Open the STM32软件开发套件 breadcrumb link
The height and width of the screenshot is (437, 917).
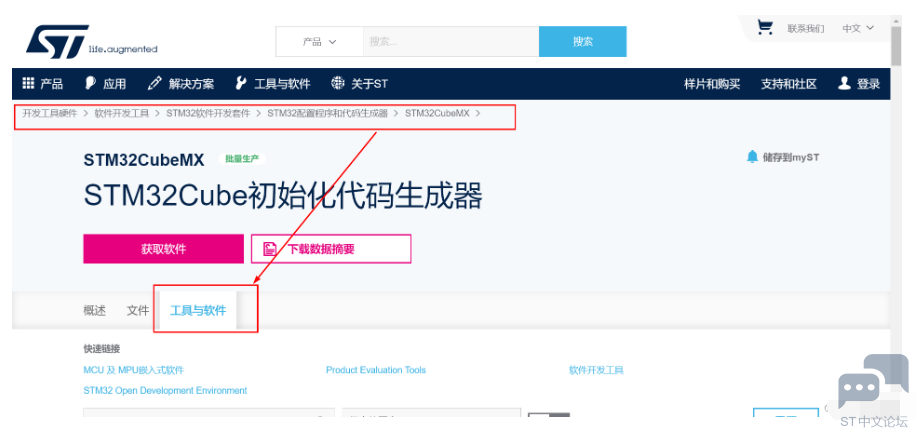click(208, 113)
